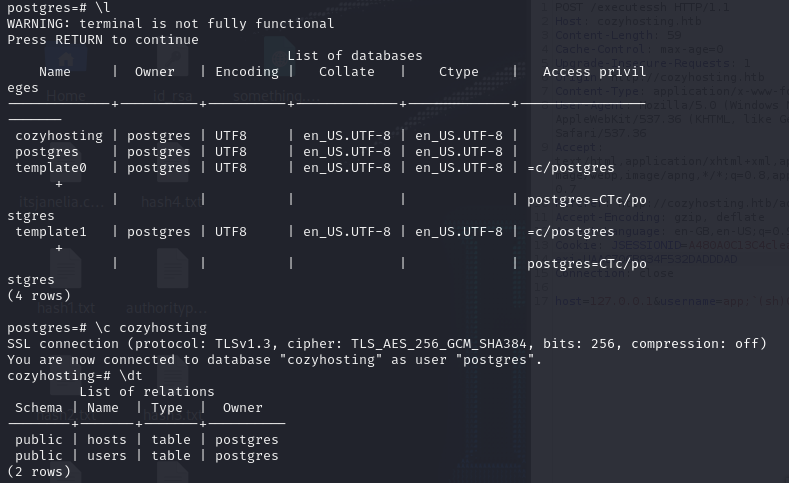Click the \c cozyhosting command line

107,328
